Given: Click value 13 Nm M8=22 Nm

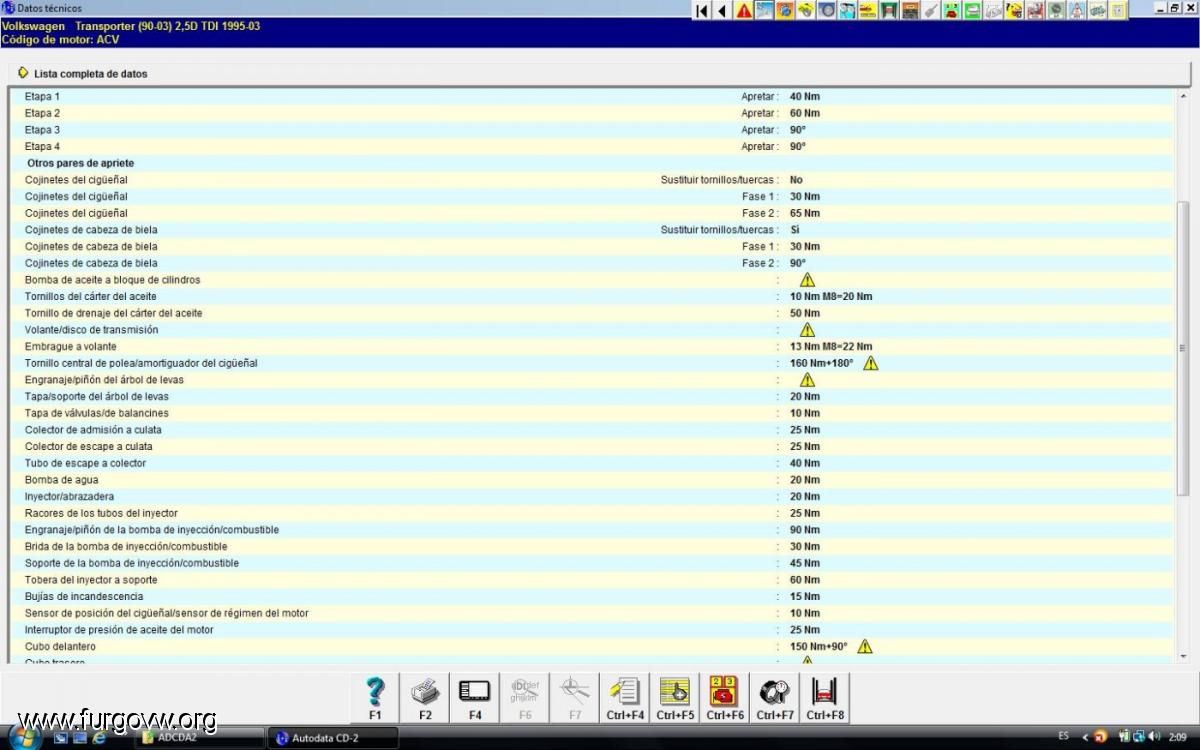Looking at the screenshot, I should (x=830, y=346).
